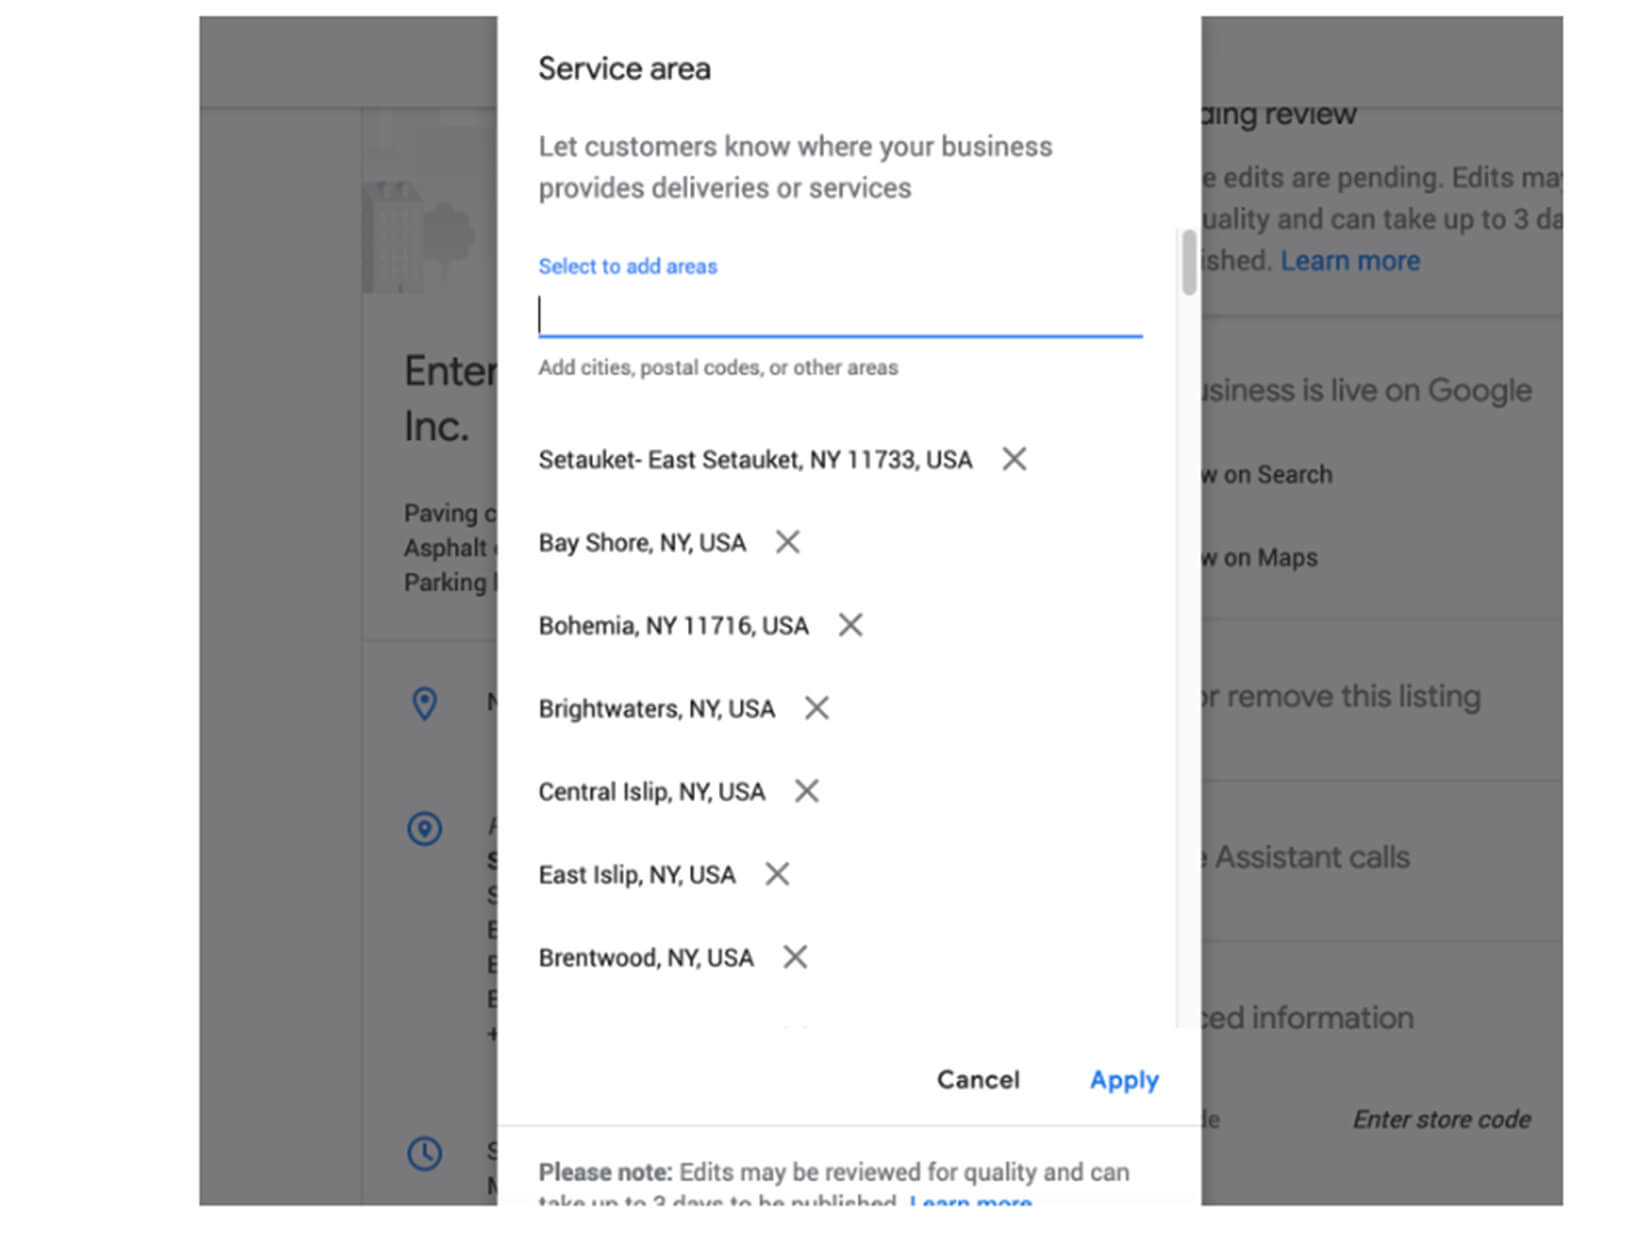
Task: Click the Apply button
Action: (1124, 1080)
